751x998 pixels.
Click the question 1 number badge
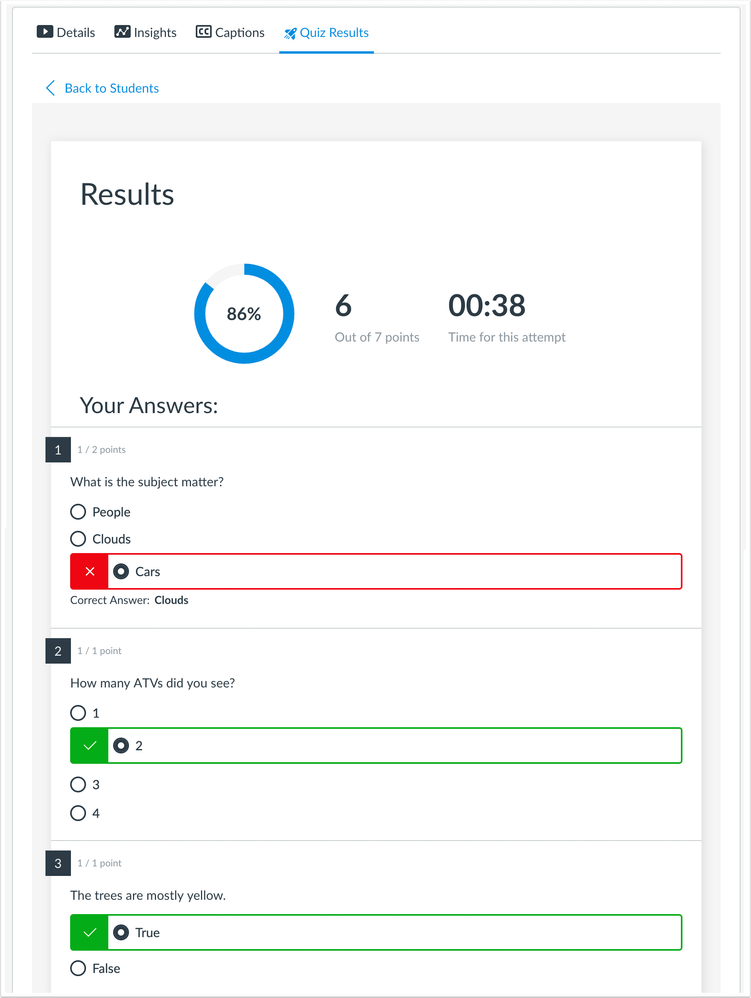57,450
